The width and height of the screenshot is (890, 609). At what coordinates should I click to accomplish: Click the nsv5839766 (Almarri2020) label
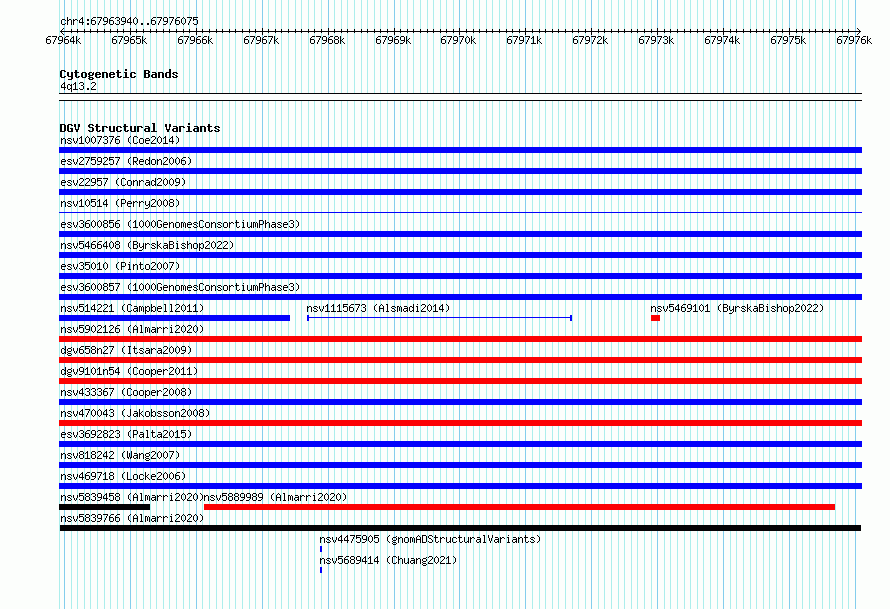click(x=132, y=518)
